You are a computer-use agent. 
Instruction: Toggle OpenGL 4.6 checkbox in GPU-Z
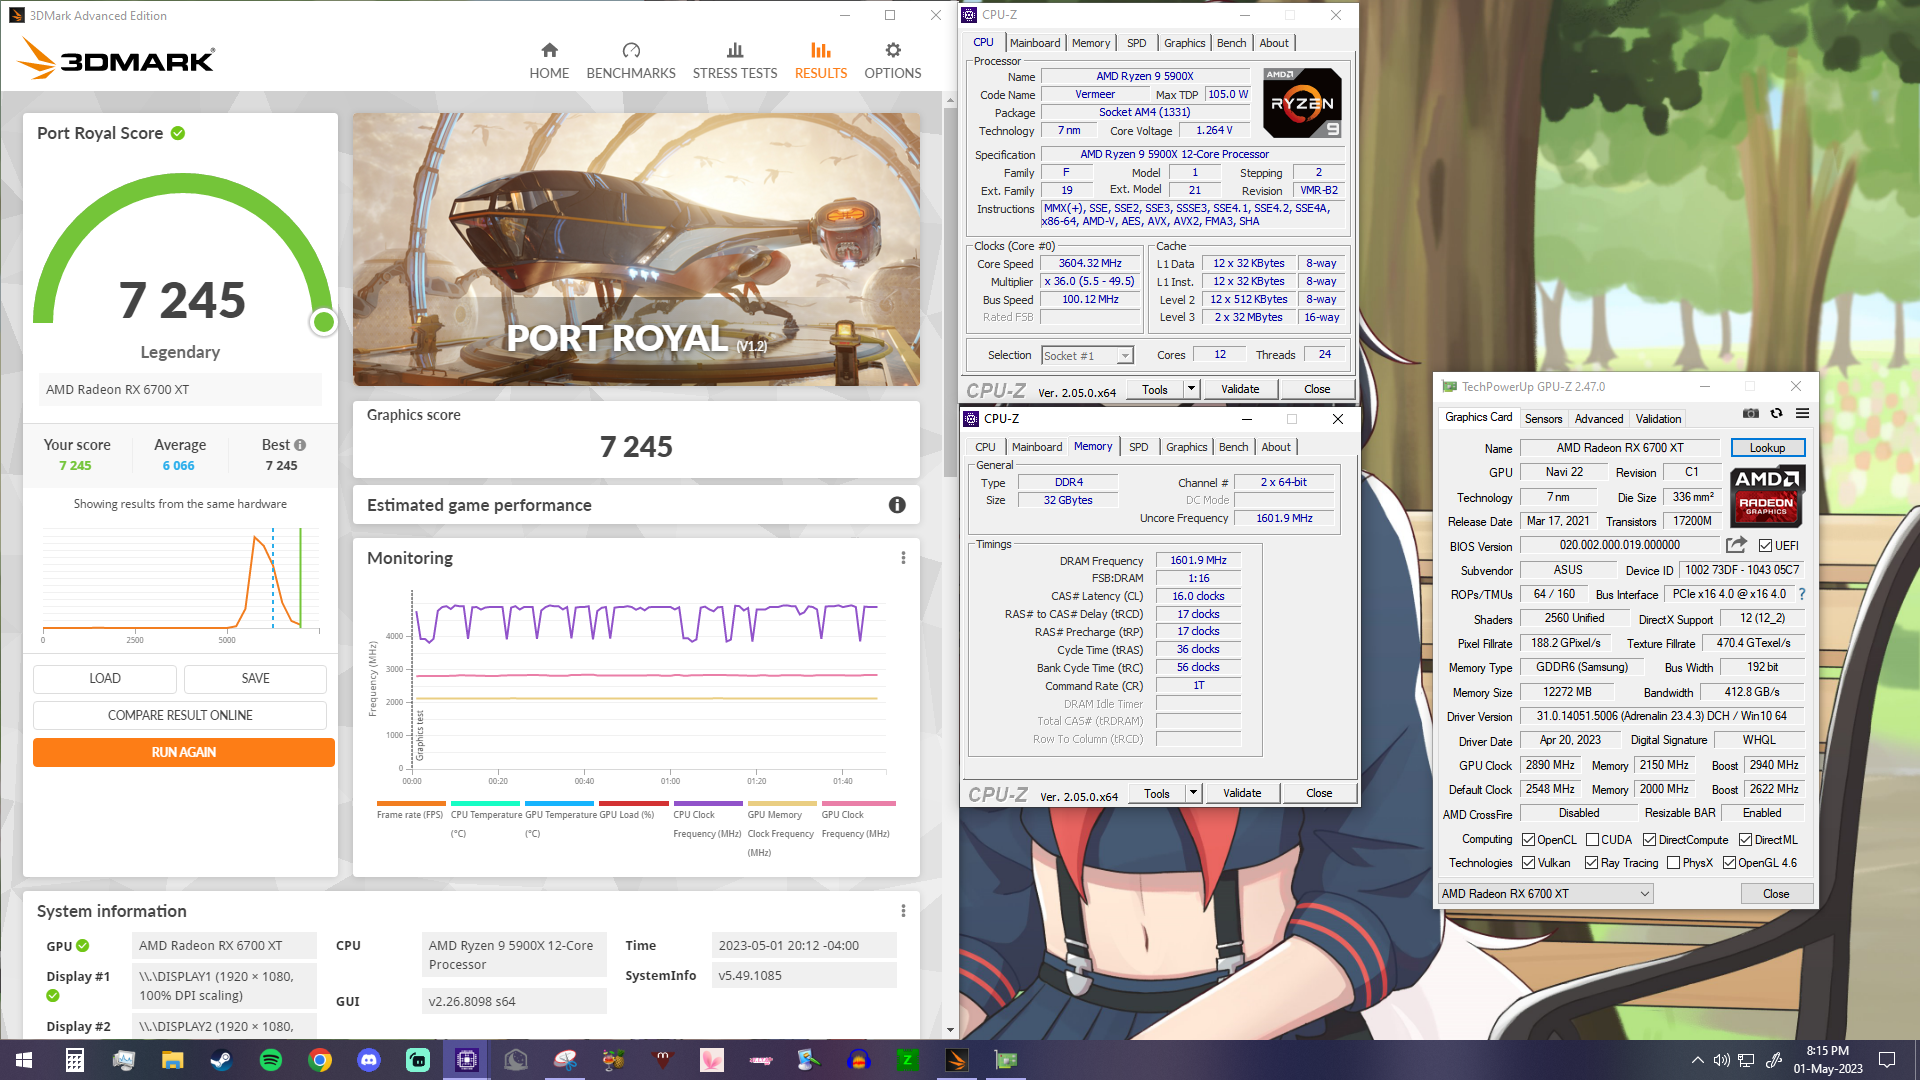point(1729,863)
